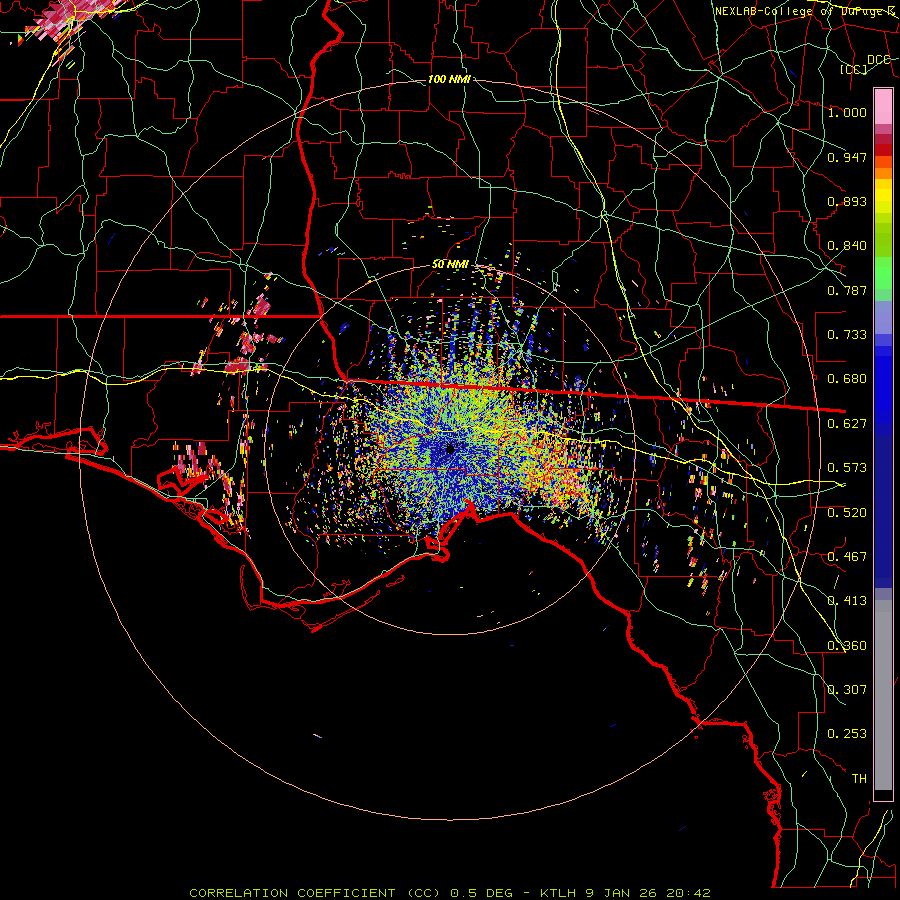Click the DCC label above the color scale
This screenshot has width=900, height=900.
point(879,60)
